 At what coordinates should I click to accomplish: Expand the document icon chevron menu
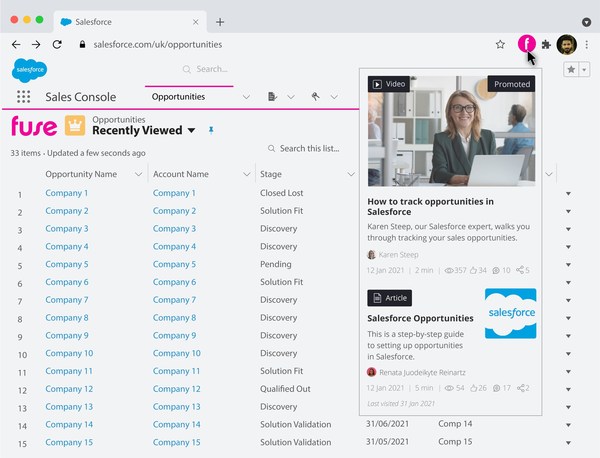pos(291,97)
